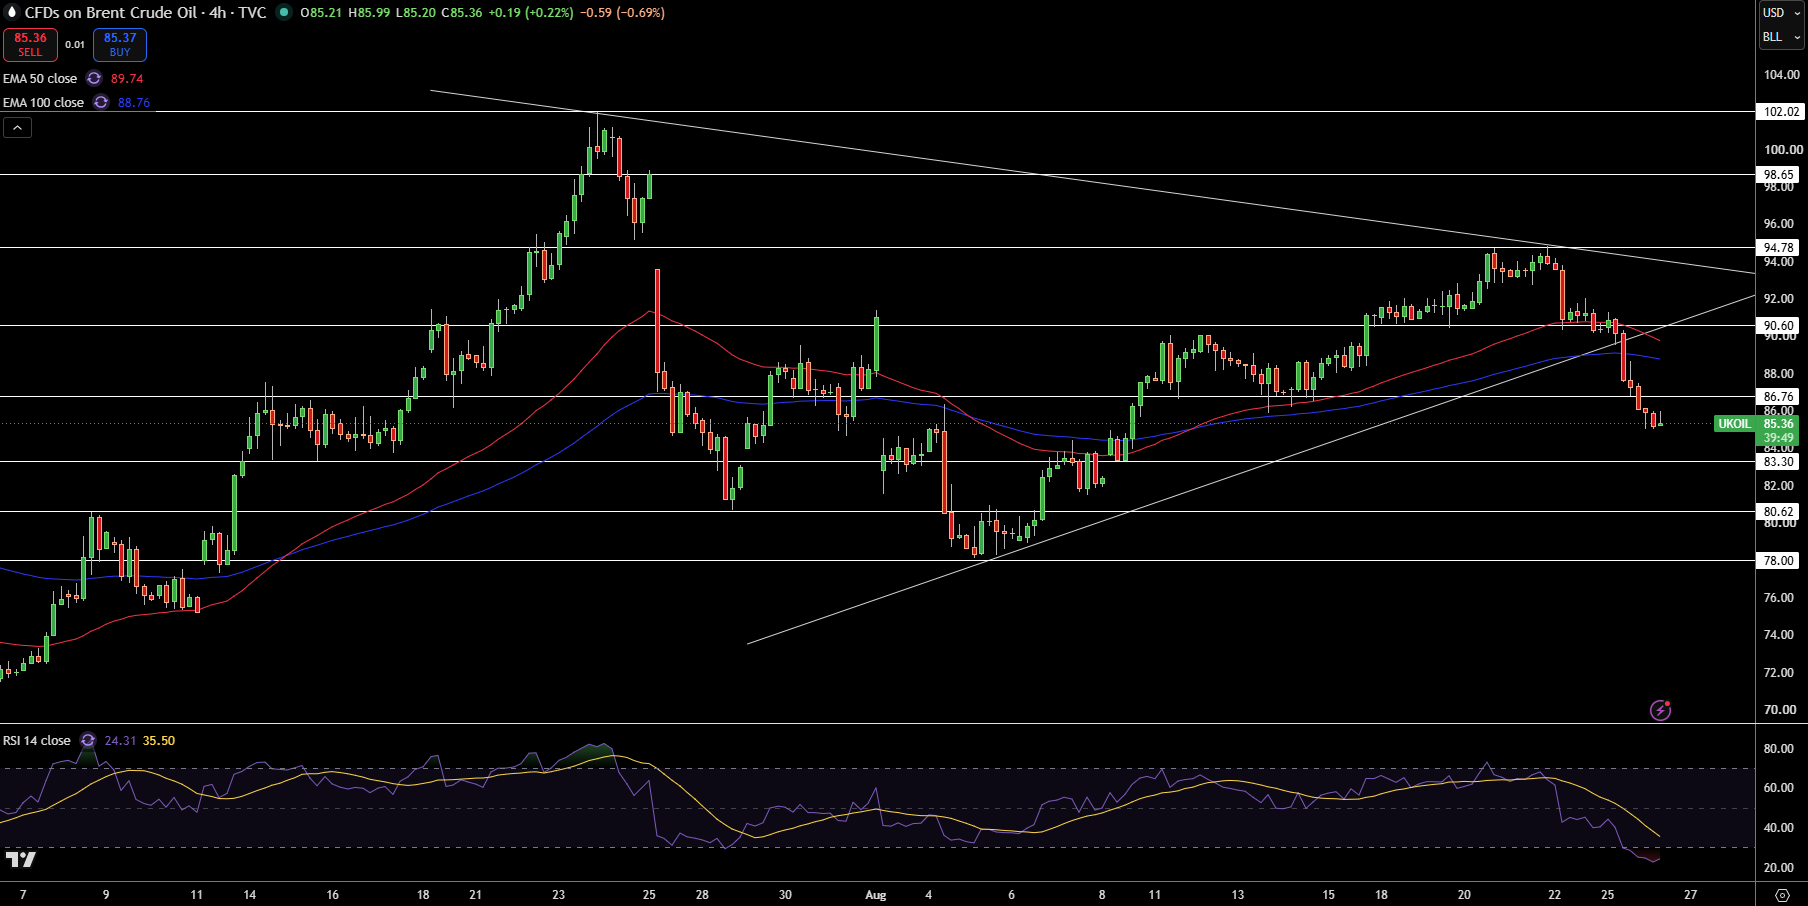This screenshot has height=906, width=1808.
Task: Select the RSI 14 close label
Action: 37,740
